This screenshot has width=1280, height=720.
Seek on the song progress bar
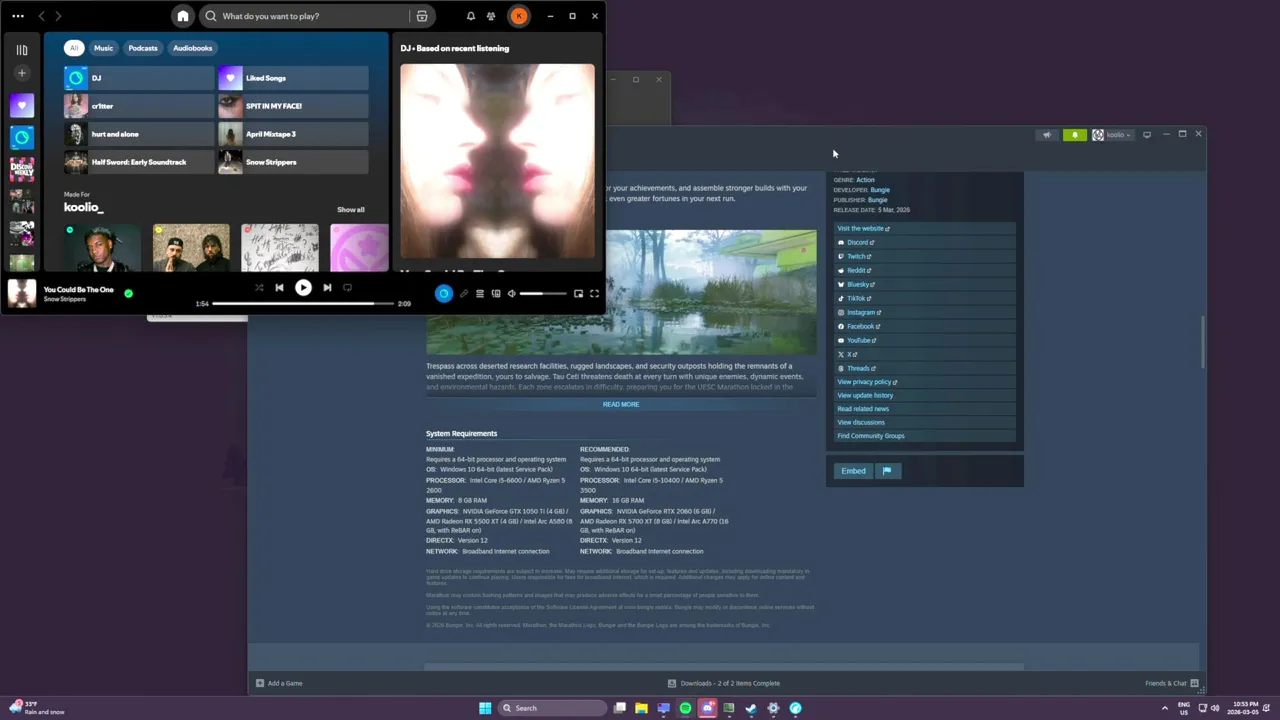[303, 303]
